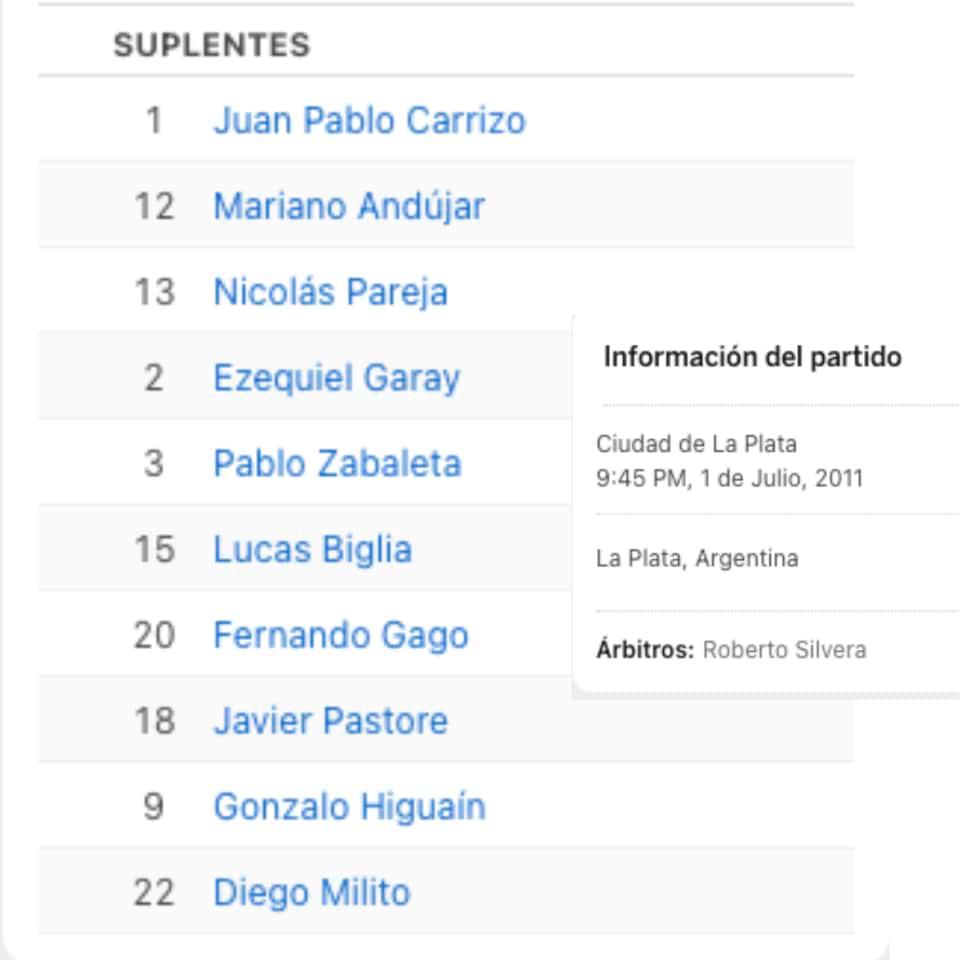Click the Pablo Zabaleta link
Screen dimensions: 960x960
(338, 464)
